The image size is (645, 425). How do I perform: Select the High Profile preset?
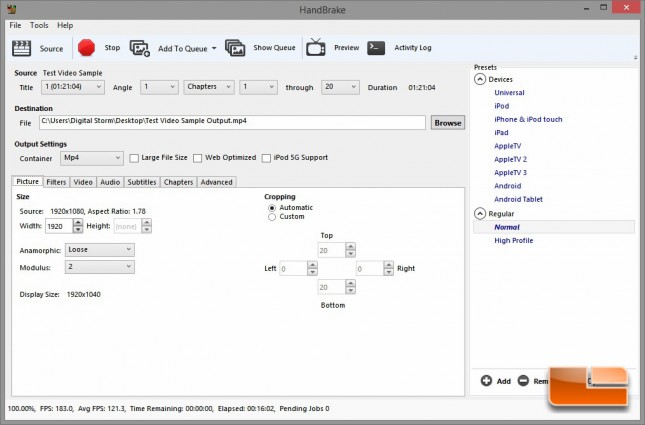tap(514, 241)
